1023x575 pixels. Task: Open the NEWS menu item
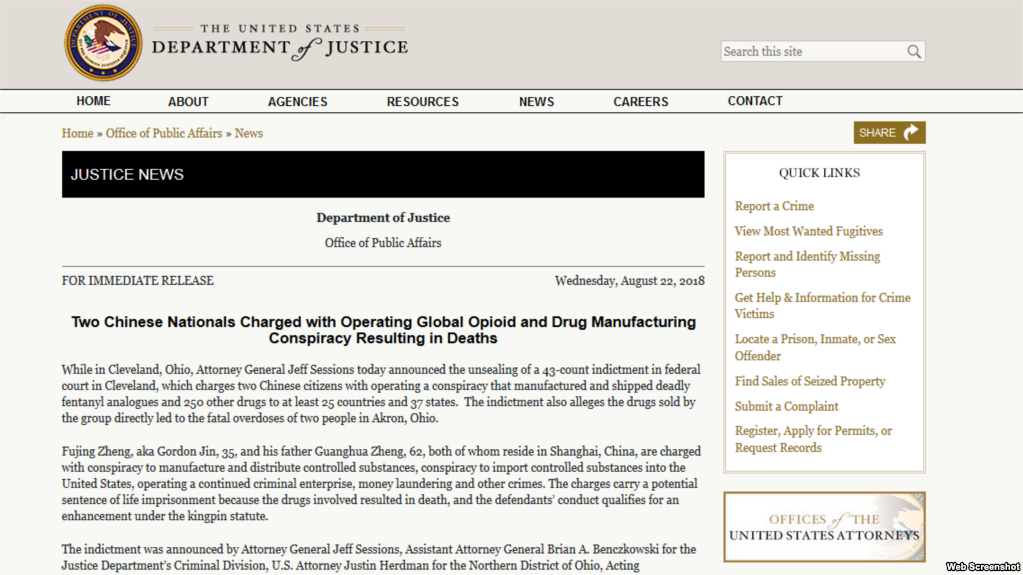tap(536, 102)
